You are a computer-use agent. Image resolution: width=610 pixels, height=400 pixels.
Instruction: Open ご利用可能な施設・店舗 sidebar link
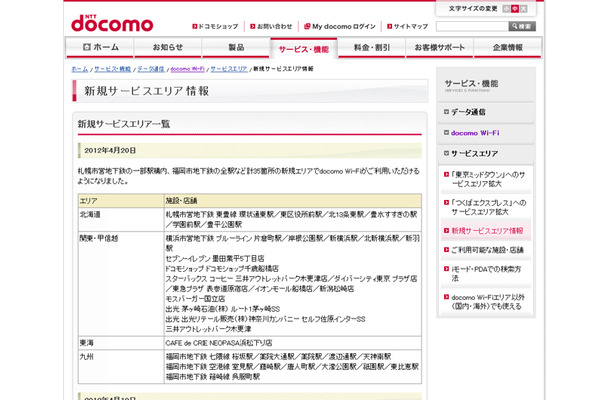487,250
